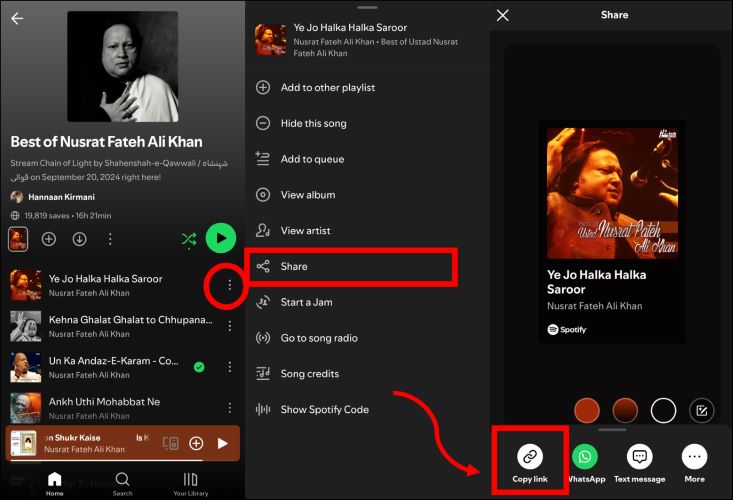Open options for Ankh Uthi Mohabbat Ne

(x=230, y=408)
